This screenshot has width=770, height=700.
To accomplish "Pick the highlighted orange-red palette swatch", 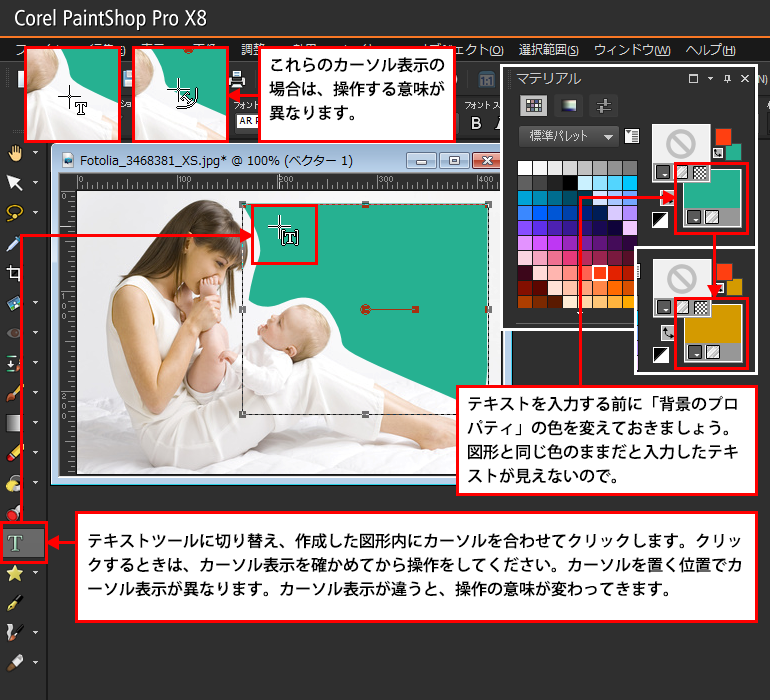I will [600, 273].
